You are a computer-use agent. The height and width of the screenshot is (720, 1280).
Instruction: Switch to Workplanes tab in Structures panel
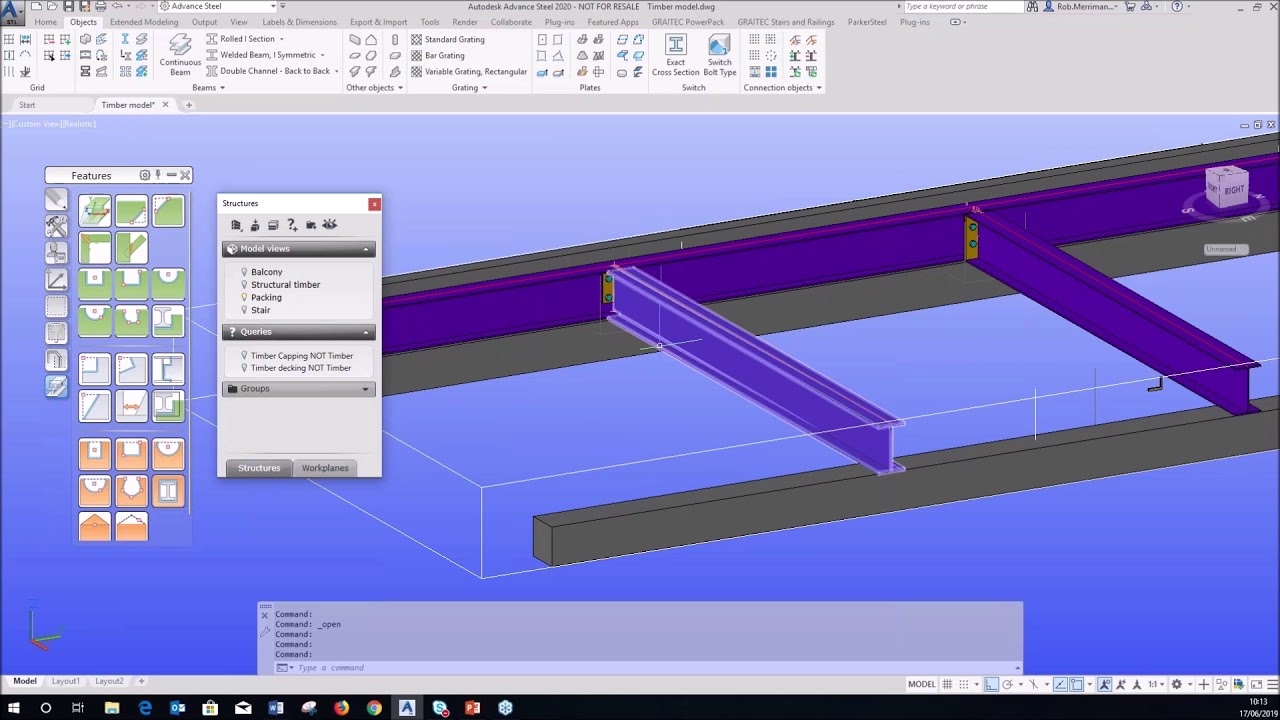325,468
